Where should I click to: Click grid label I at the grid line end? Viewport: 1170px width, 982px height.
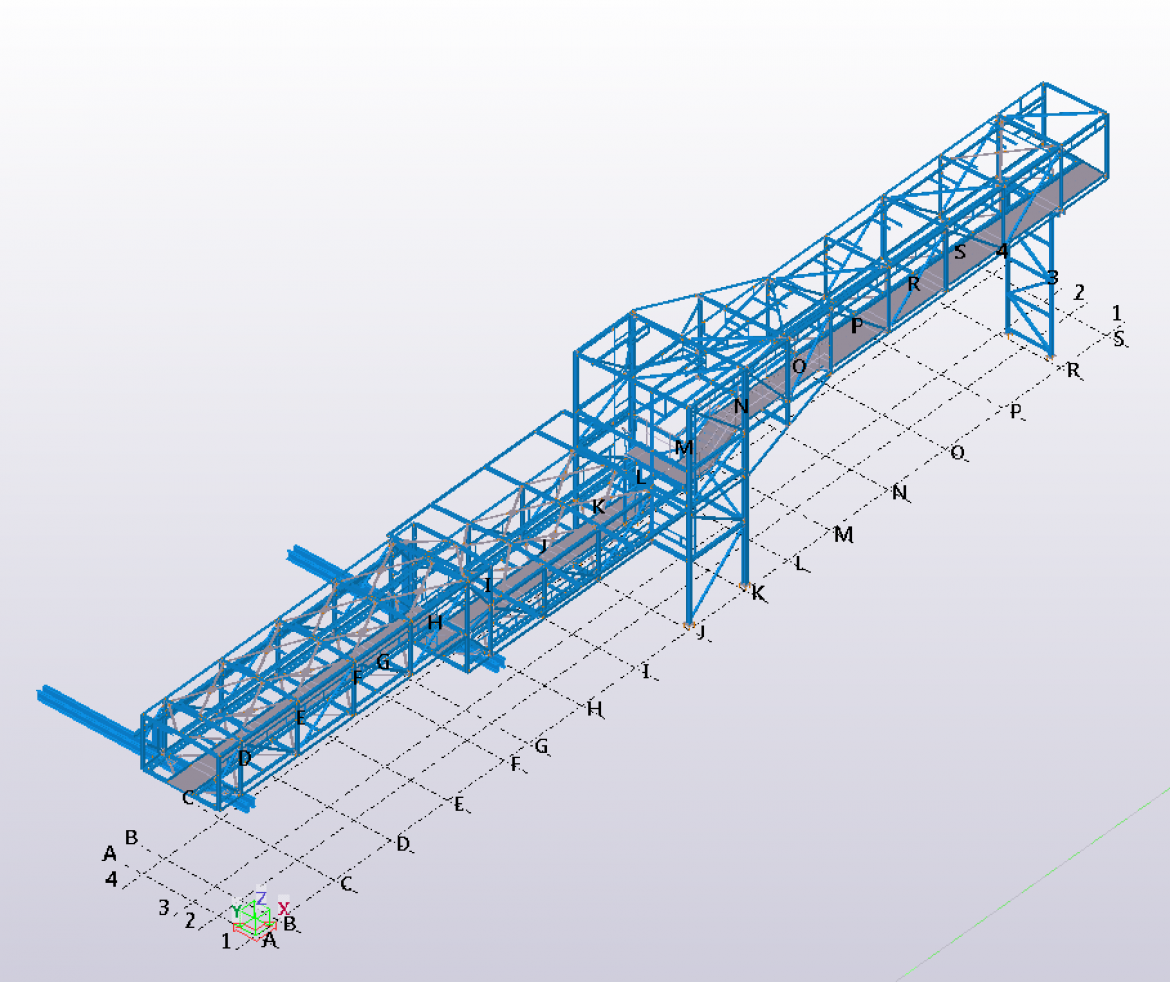pyautogui.click(x=647, y=671)
